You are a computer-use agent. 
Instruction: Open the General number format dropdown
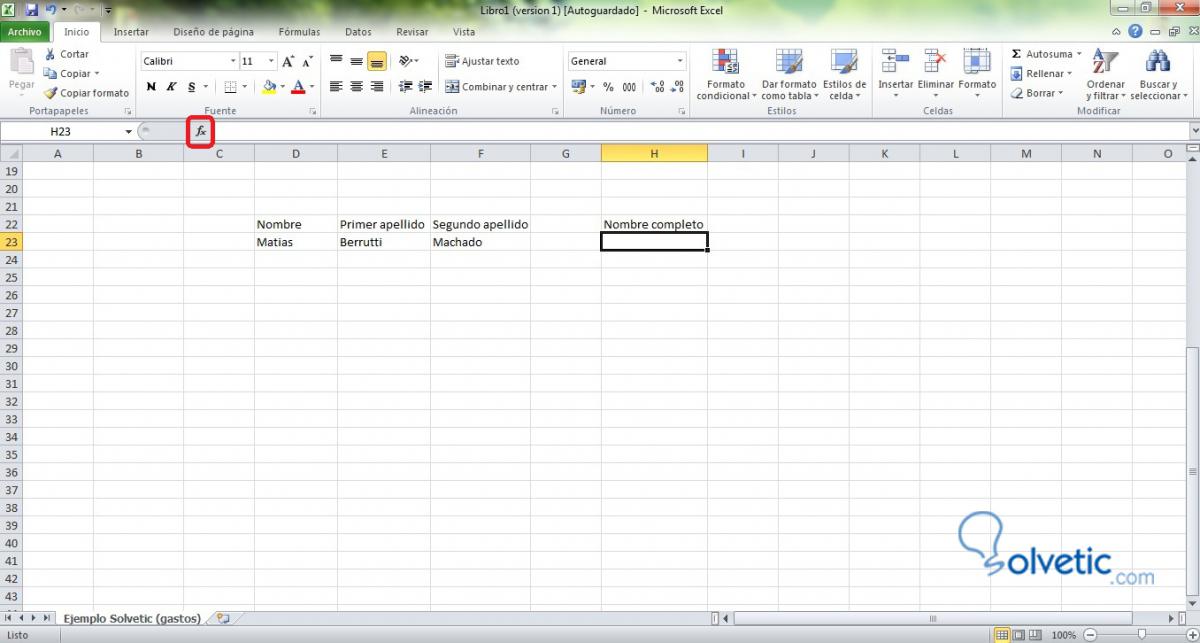click(680, 61)
